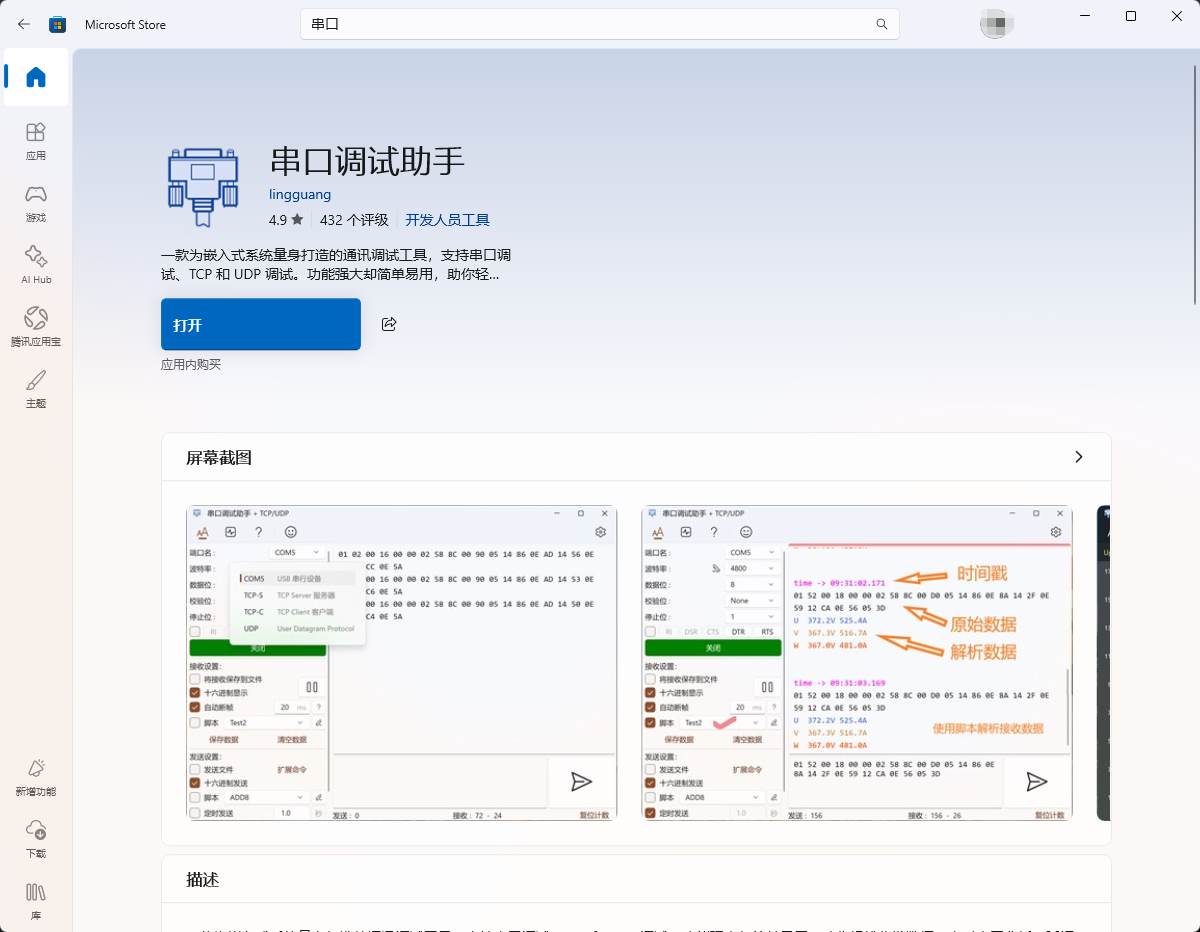
Task: Select the 应用 (Apps) sidebar icon
Action: [x=35, y=140]
